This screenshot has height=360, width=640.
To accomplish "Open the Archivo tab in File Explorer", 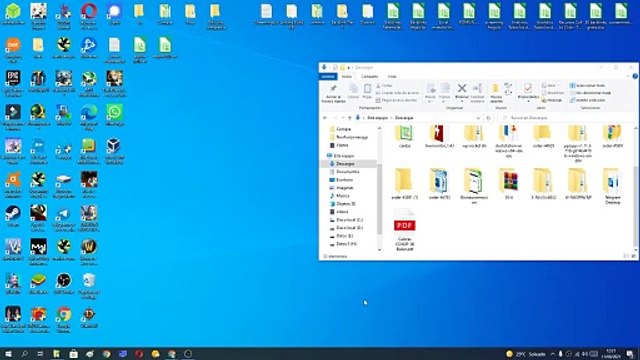I will click(328, 76).
